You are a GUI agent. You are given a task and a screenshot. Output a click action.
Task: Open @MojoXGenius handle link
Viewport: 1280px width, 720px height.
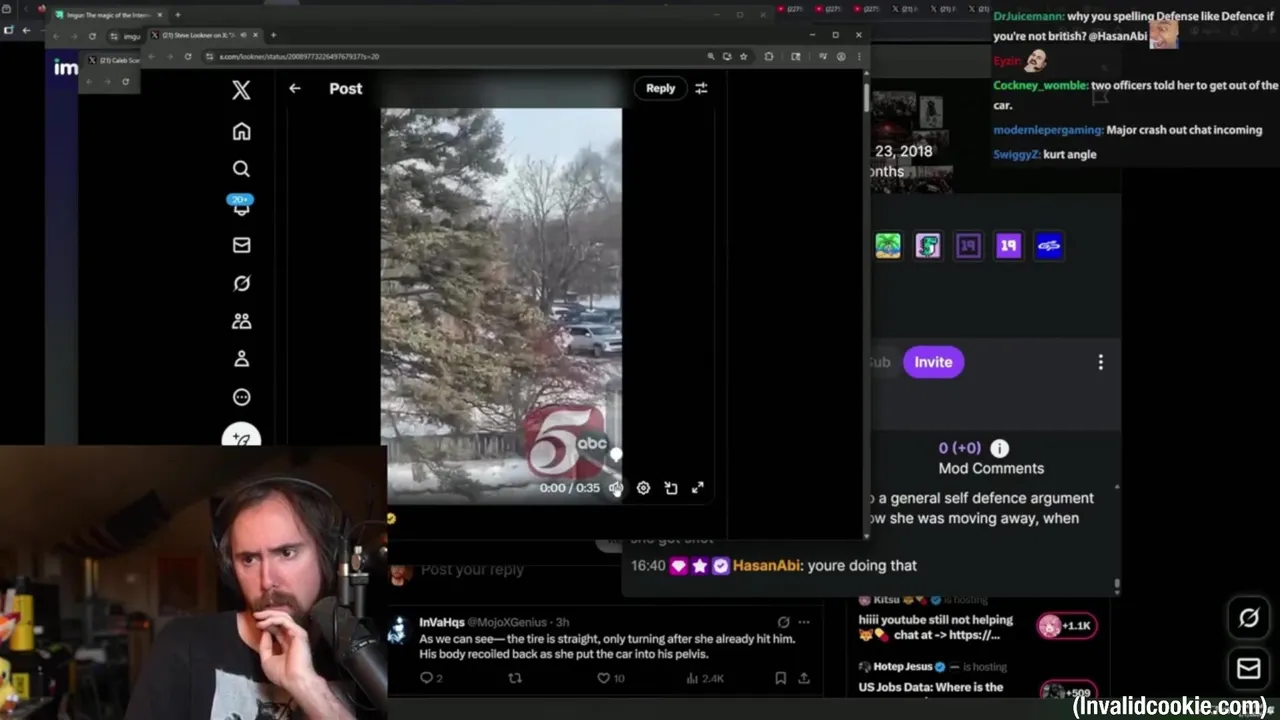[x=506, y=622]
